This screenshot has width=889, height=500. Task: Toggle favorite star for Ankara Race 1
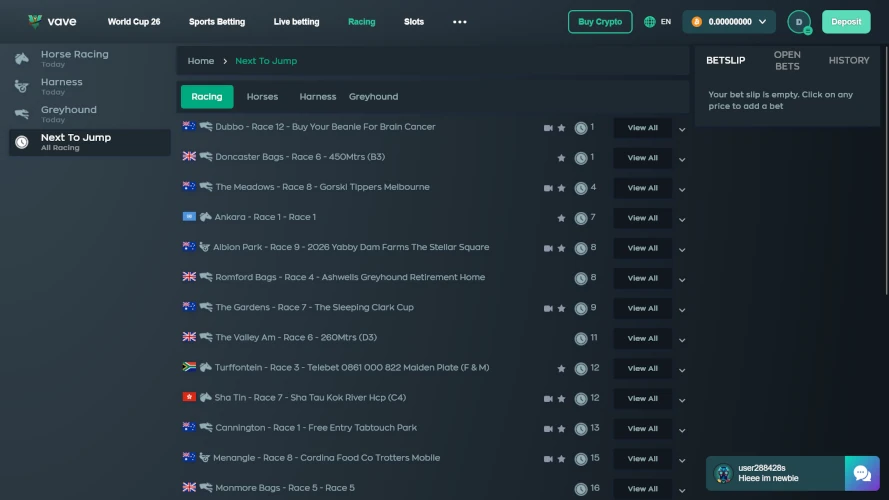pyautogui.click(x=561, y=218)
